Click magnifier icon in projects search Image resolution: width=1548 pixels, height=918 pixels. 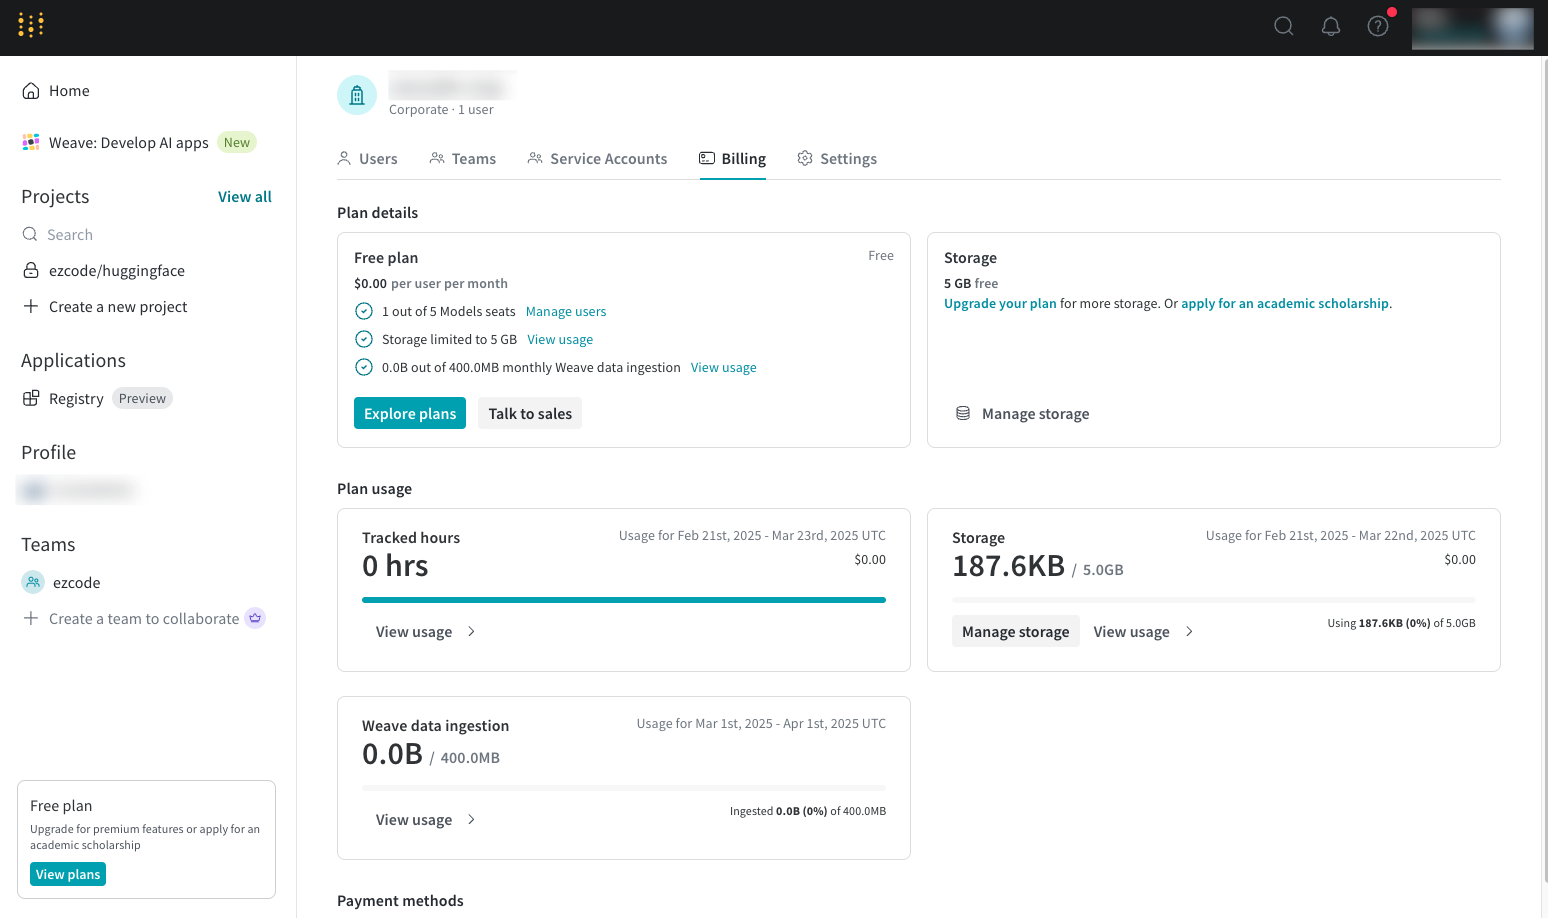(x=30, y=234)
